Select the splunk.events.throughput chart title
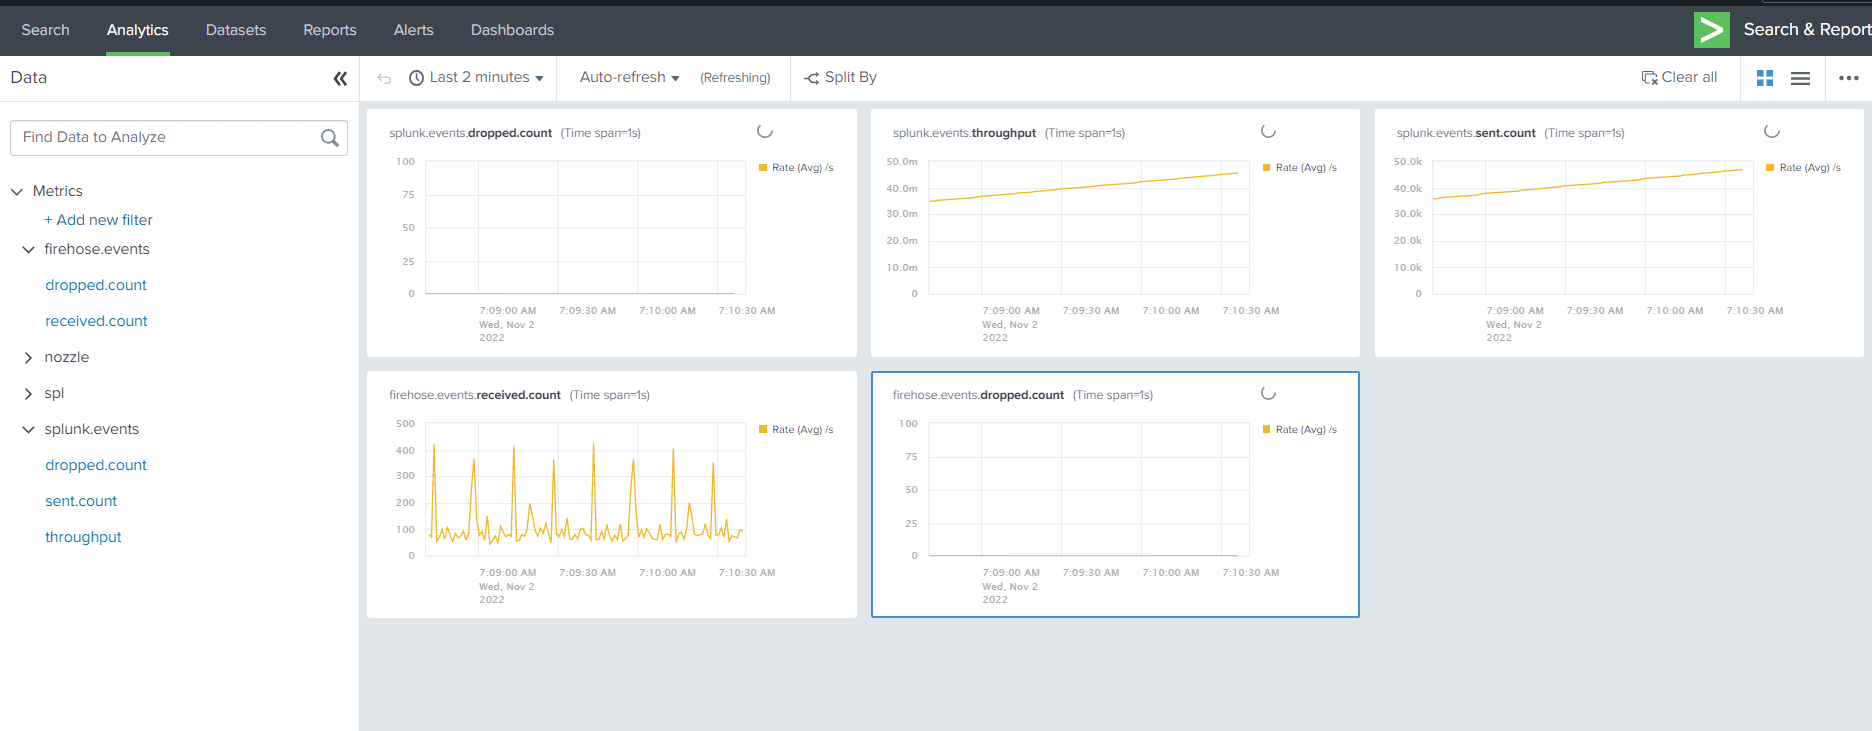Screen dimensions: 1872x731 point(964,133)
